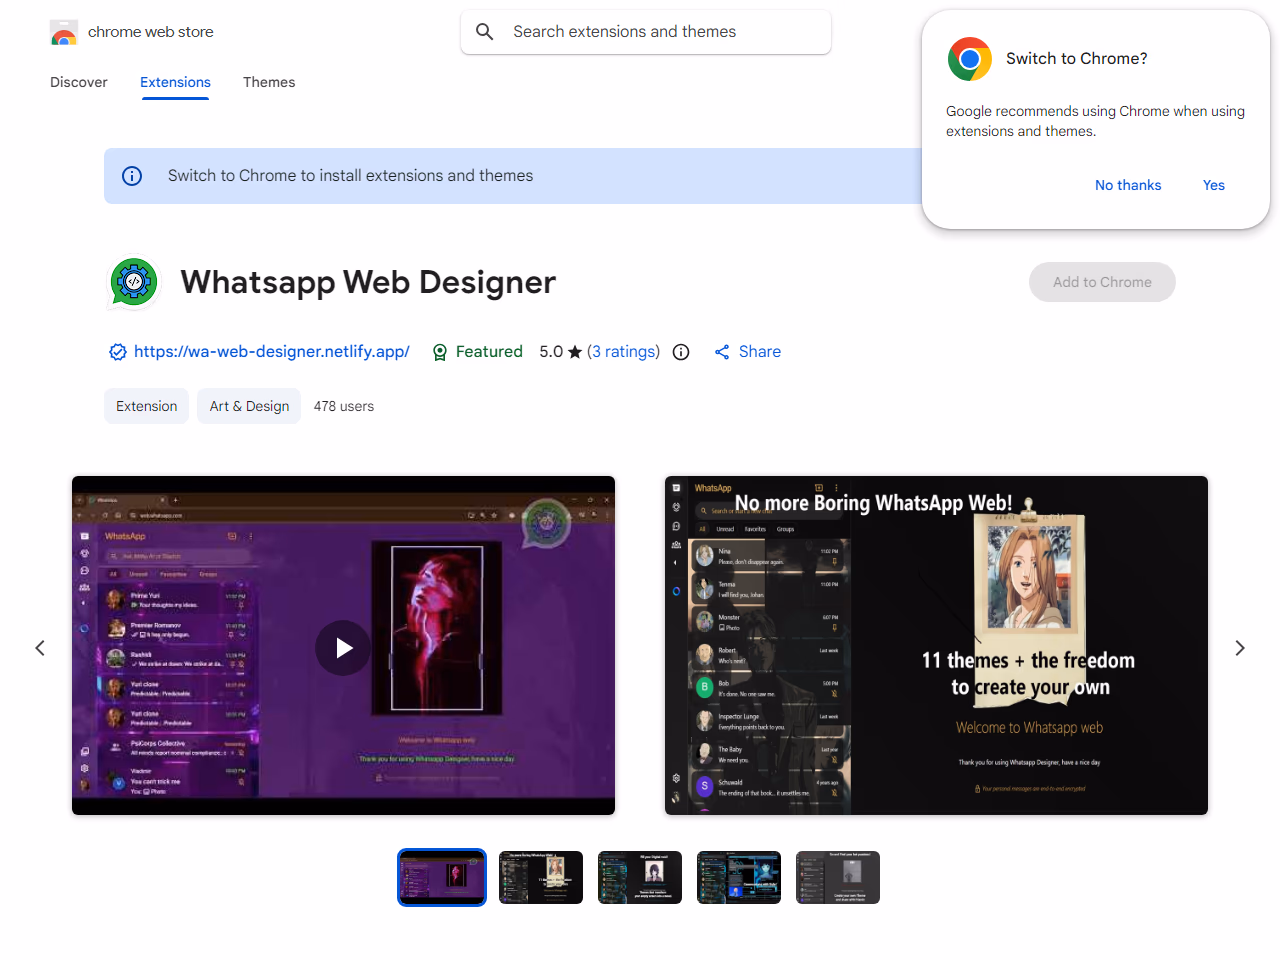This screenshot has height=960, width=1280.
Task: Select the second carousel thumbnail
Action: [x=541, y=877]
